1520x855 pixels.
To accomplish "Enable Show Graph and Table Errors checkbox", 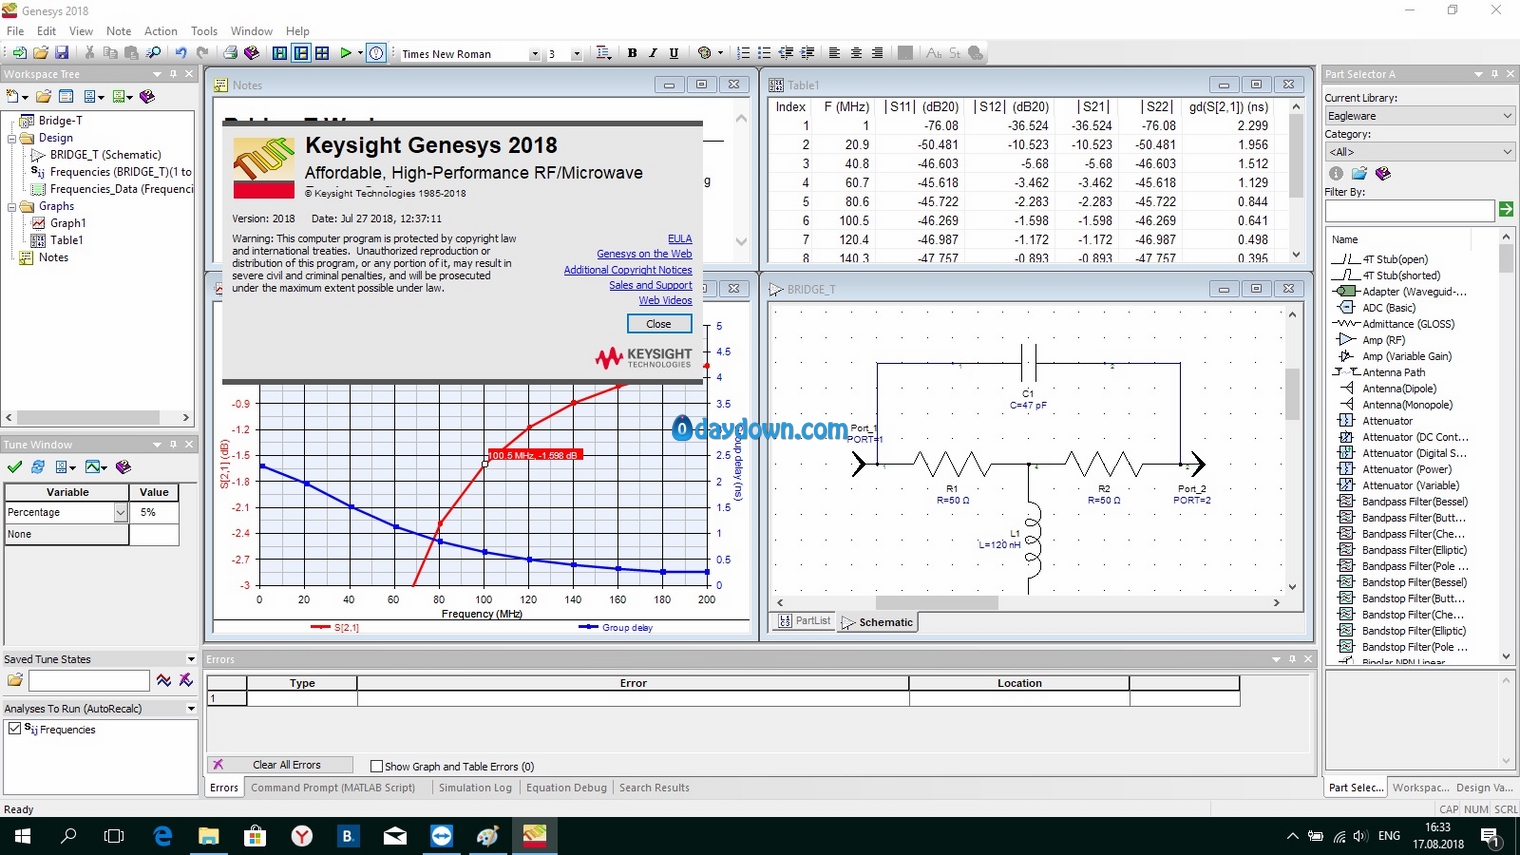I will (x=376, y=766).
